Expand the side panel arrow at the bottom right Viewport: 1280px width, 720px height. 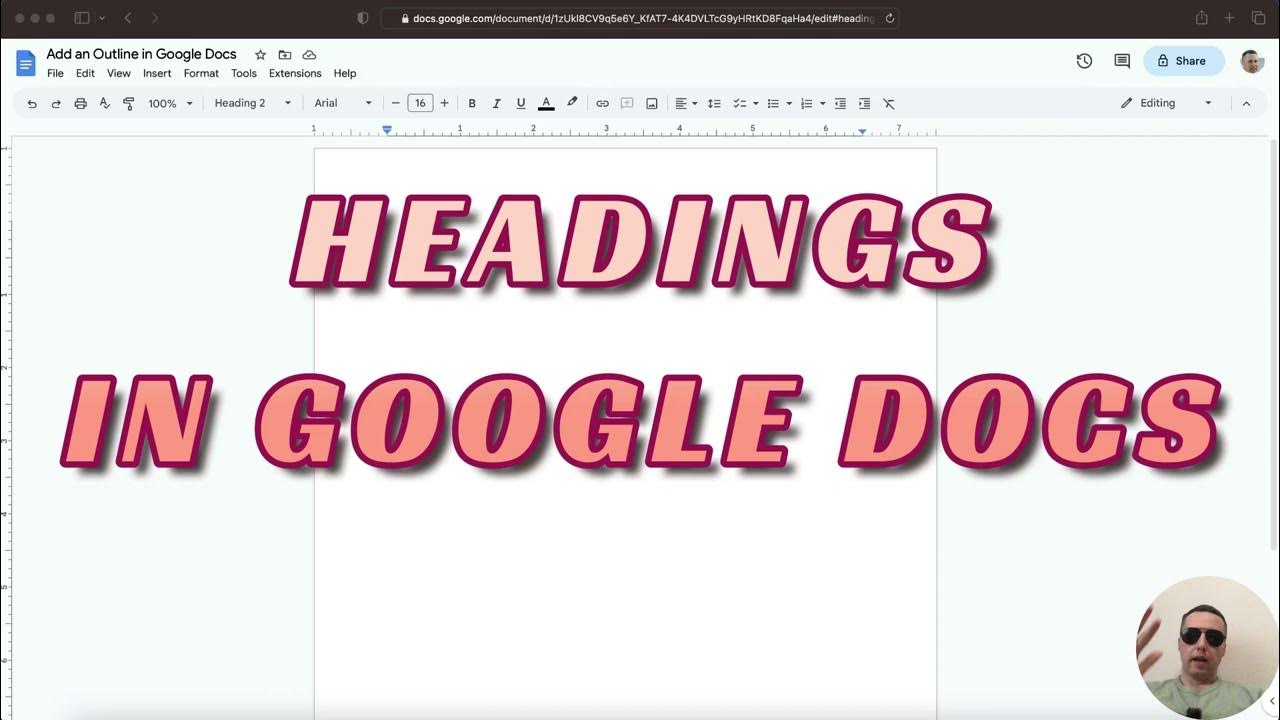click(1271, 701)
